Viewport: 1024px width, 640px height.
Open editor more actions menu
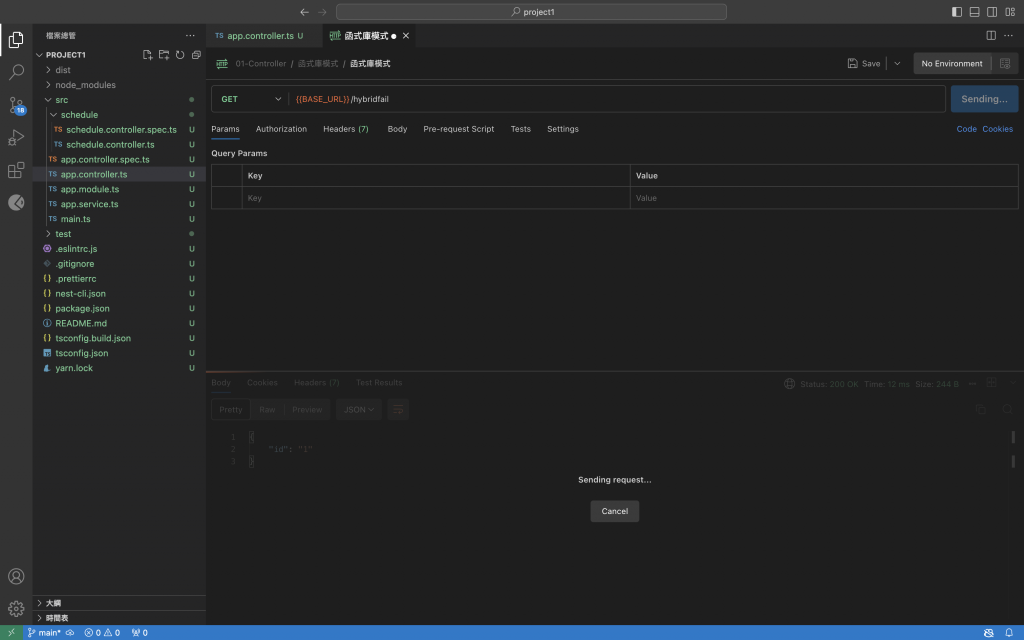pyautogui.click(x=1008, y=36)
